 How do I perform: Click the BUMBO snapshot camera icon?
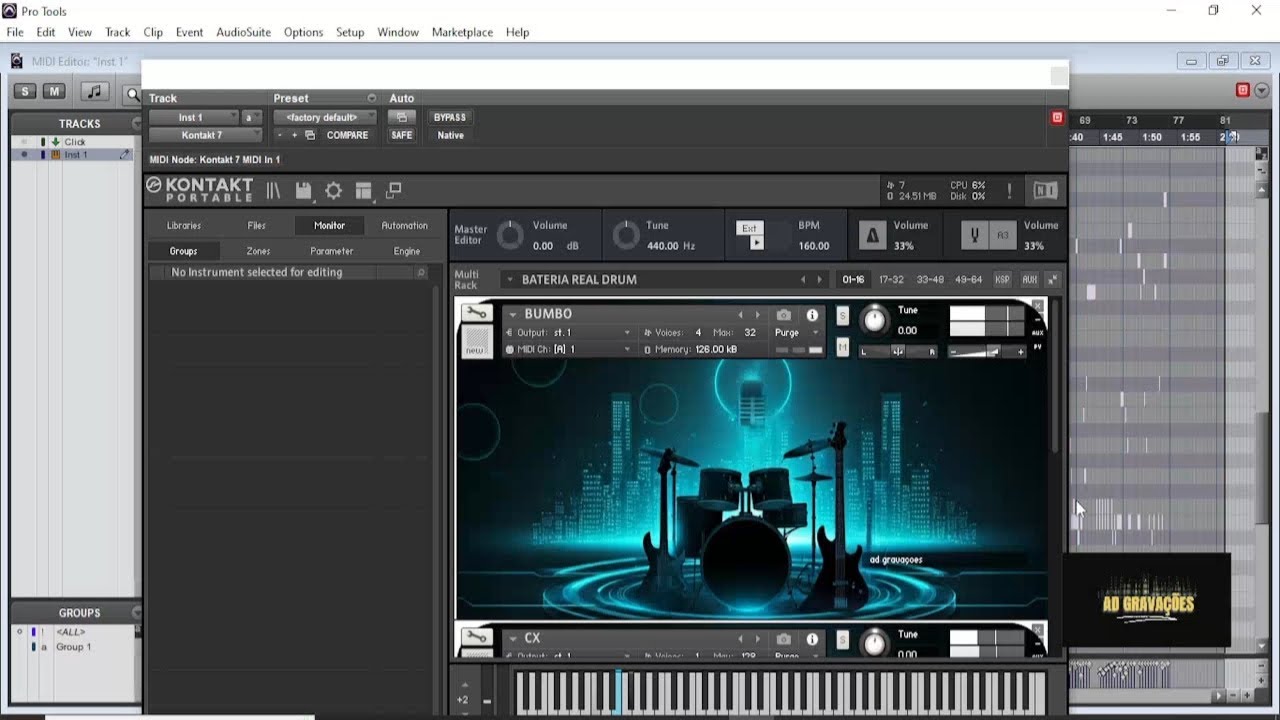(x=784, y=315)
